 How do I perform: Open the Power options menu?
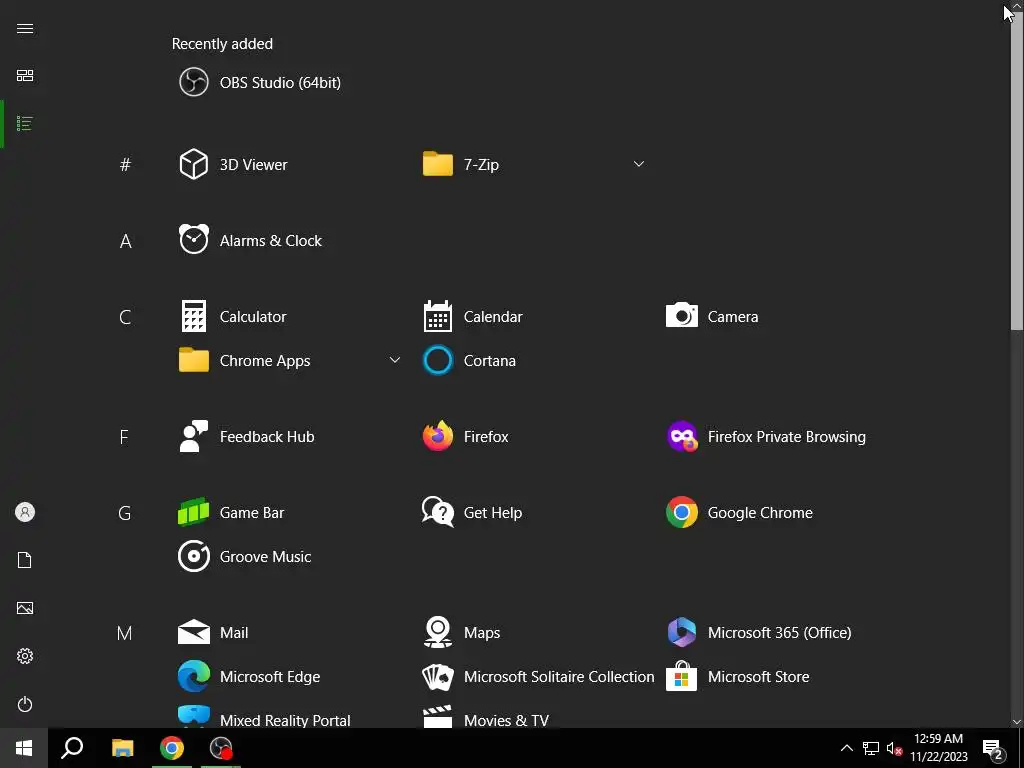pos(25,704)
